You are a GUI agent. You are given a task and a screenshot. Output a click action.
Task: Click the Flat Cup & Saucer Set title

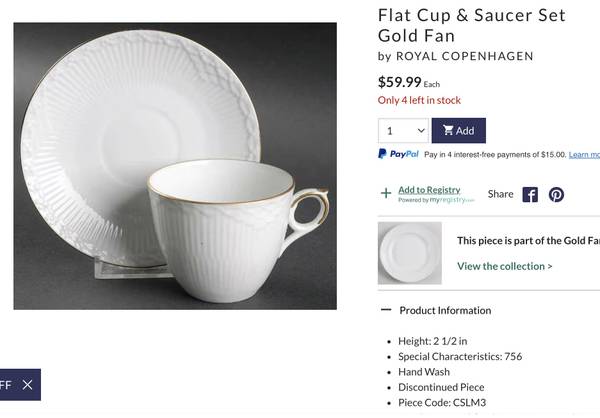pos(470,25)
